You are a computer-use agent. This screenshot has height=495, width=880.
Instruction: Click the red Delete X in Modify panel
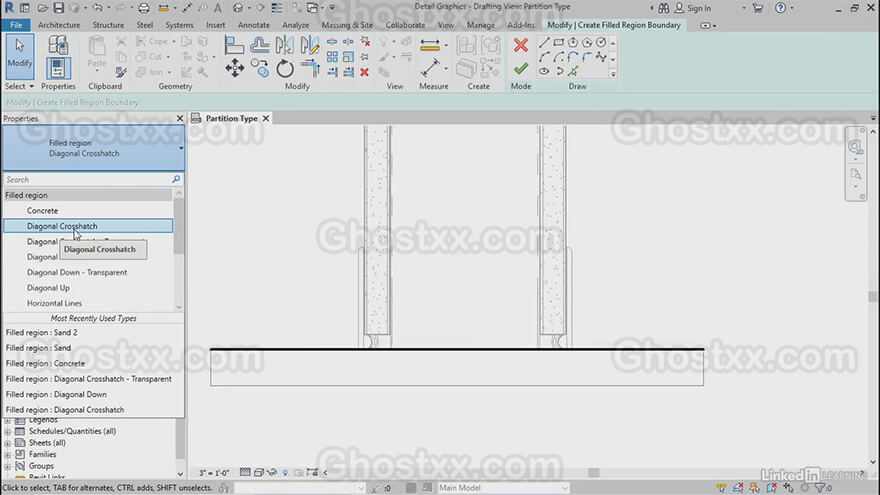pyautogui.click(x=365, y=72)
